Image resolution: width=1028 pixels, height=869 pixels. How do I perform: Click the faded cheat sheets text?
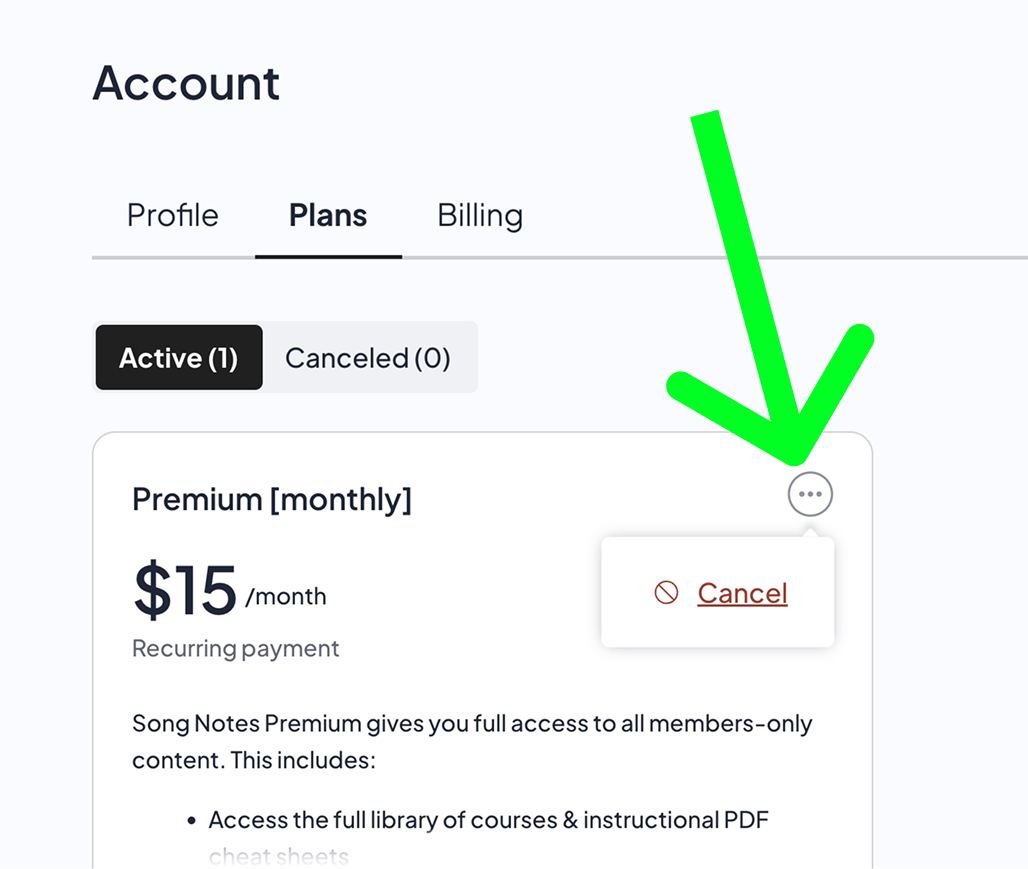point(278,856)
